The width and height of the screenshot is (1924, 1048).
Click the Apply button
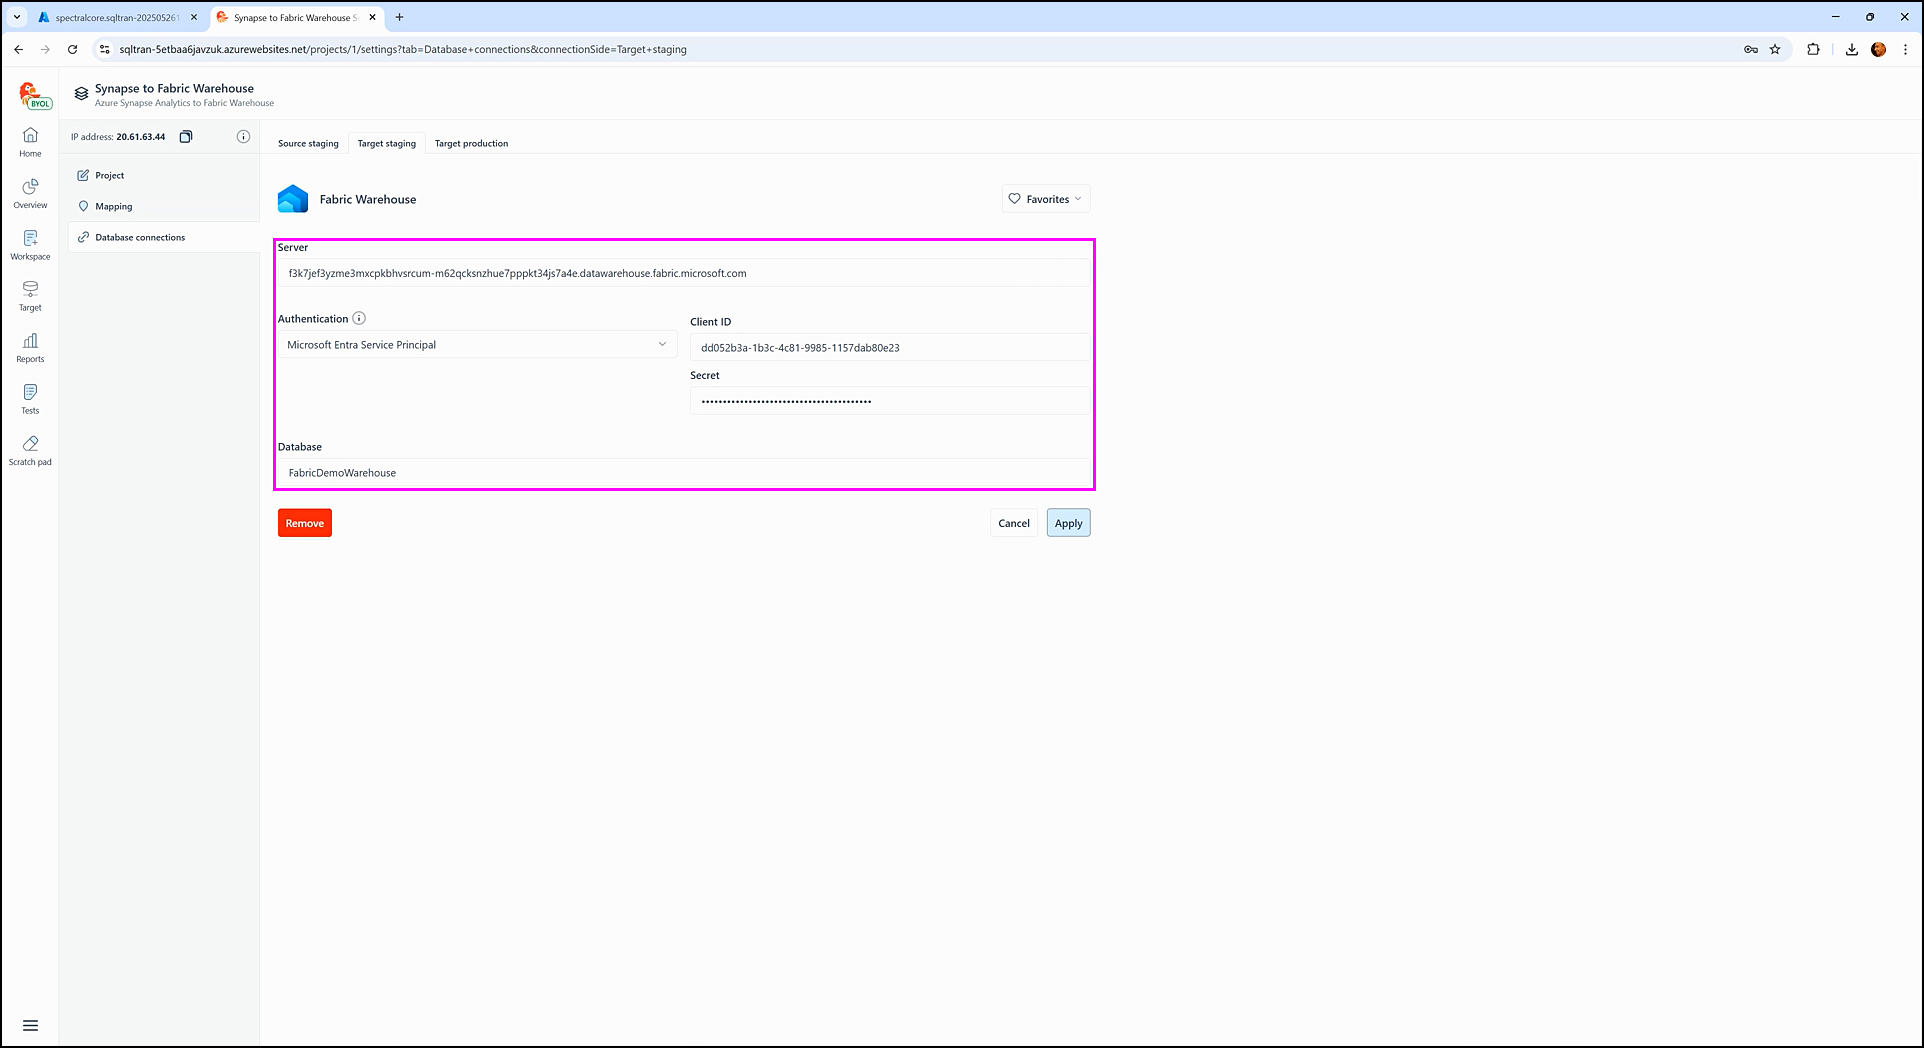point(1068,523)
